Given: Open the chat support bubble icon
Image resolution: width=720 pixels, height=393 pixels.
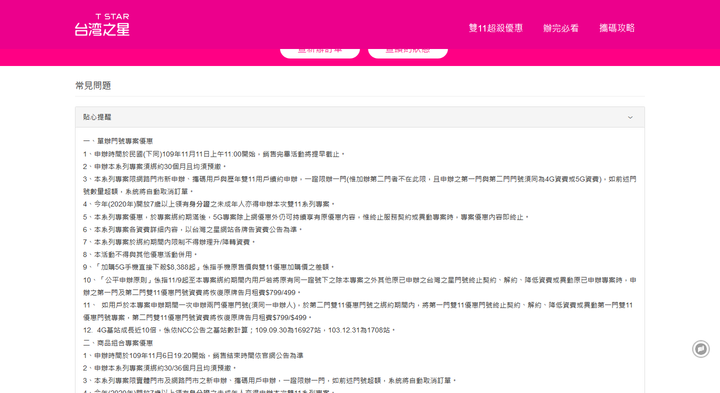Looking at the screenshot, I should (701, 349).
